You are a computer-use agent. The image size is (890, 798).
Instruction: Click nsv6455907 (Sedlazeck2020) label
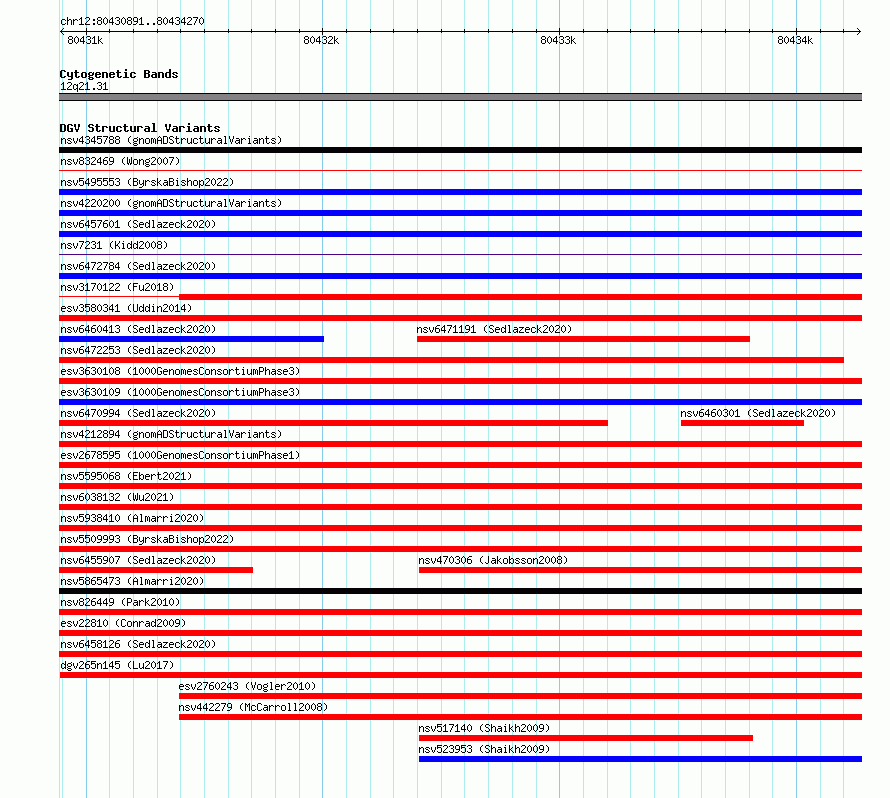pos(138,560)
